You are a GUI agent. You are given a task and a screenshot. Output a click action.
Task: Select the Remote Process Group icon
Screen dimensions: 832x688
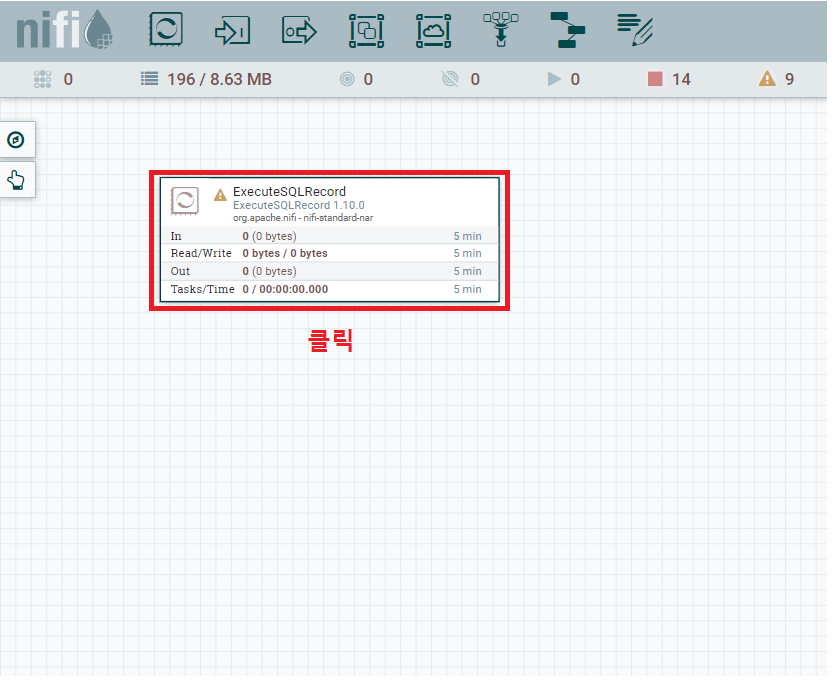click(x=434, y=31)
